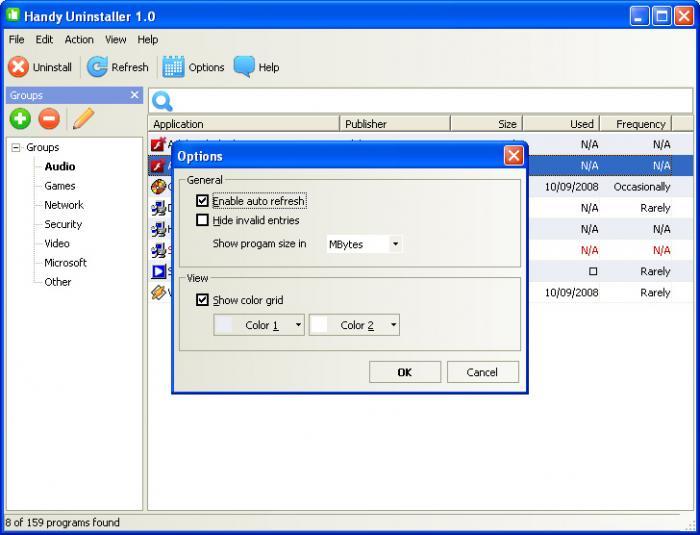Click the last list row's yellow app icon
This screenshot has width=700, height=535.
[x=158, y=293]
